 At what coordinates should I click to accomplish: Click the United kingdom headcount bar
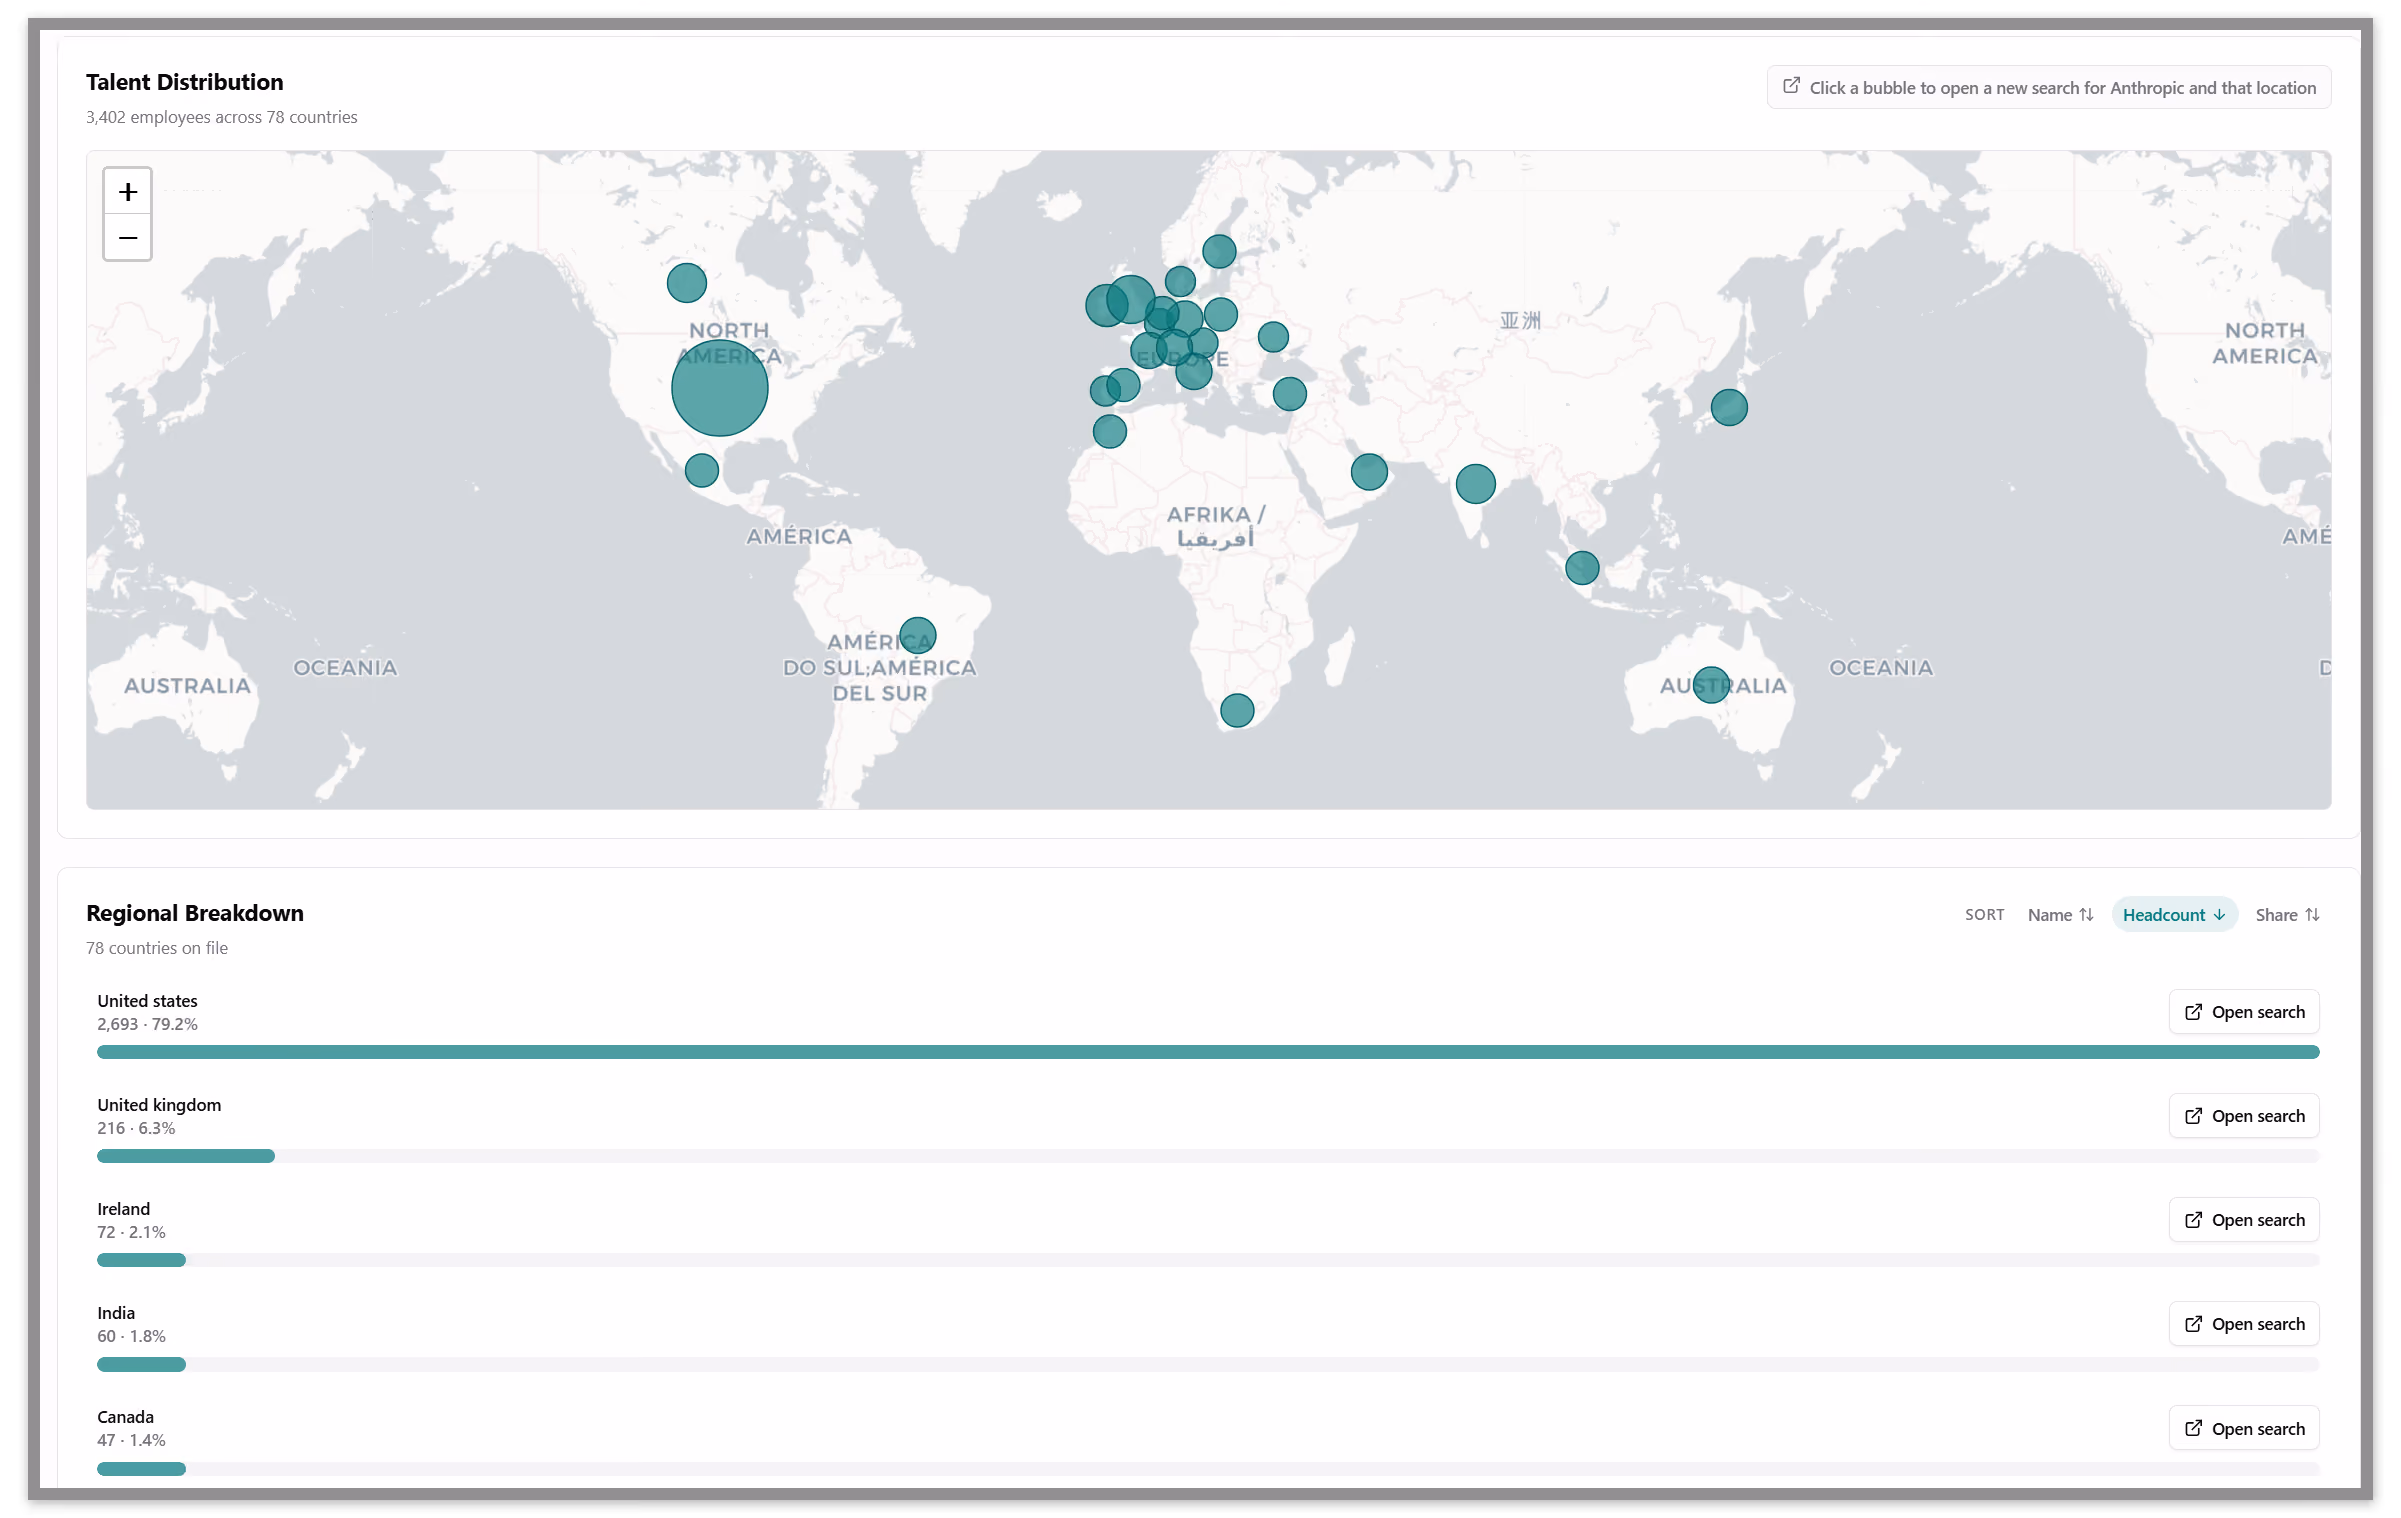click(186, 1156)
